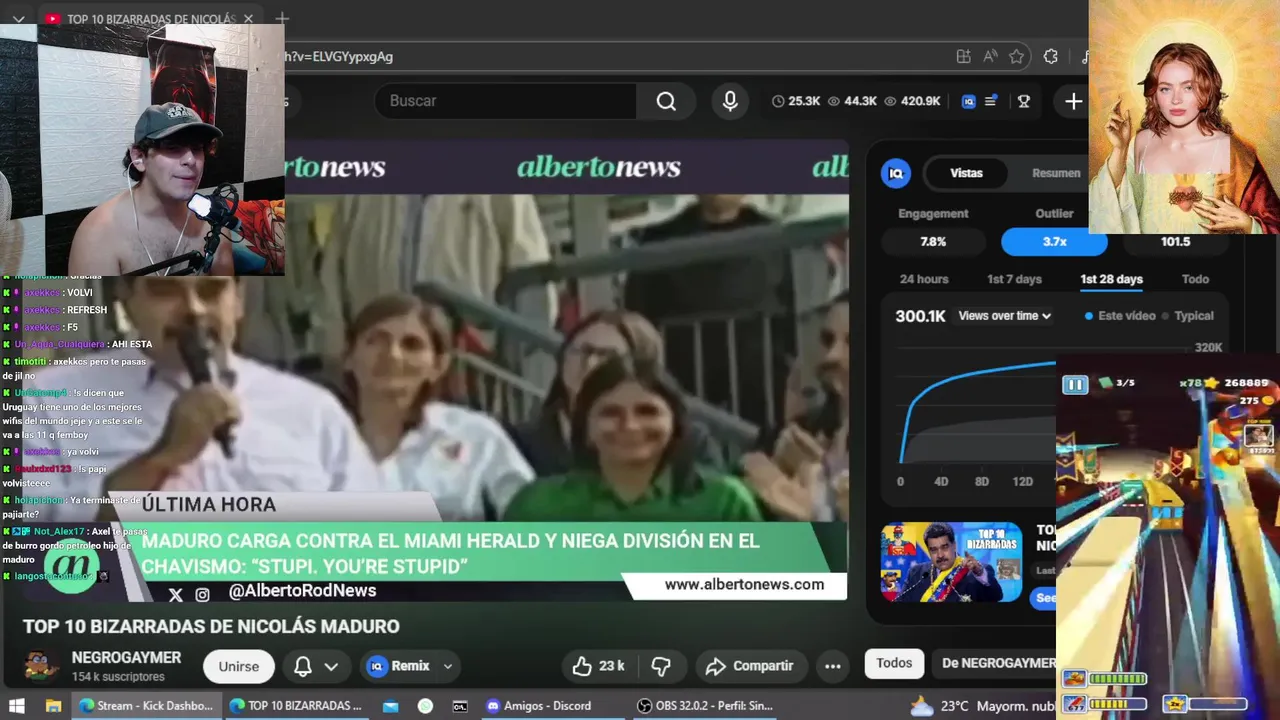Switch to Resumen tab in vidIQ panel
Viewport: 1280px width, 720px height.
(1056, 173)
